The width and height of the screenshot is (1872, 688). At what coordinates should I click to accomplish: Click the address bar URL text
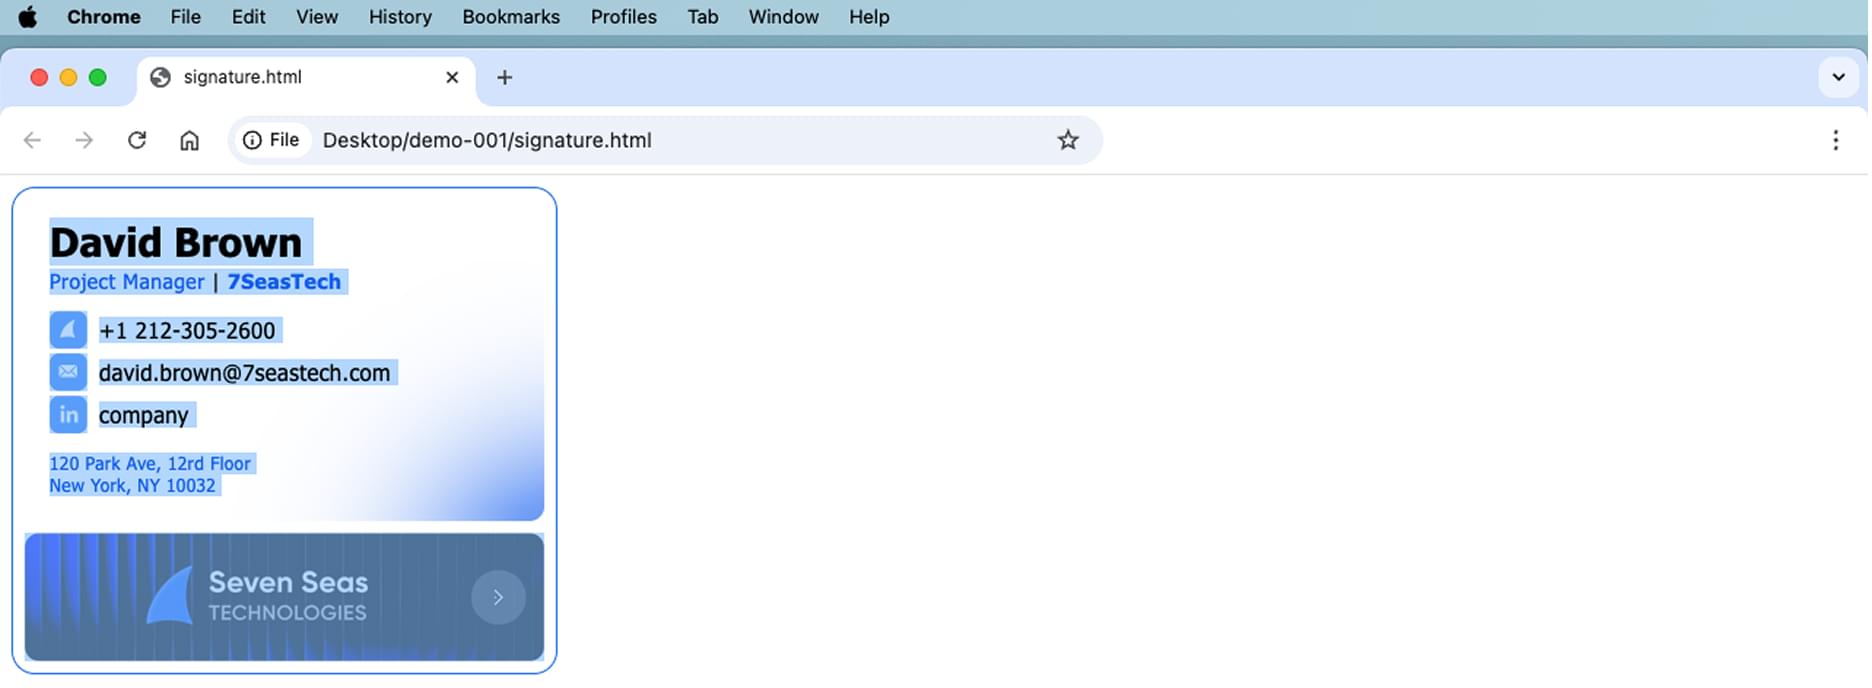(x=487, y=140)
